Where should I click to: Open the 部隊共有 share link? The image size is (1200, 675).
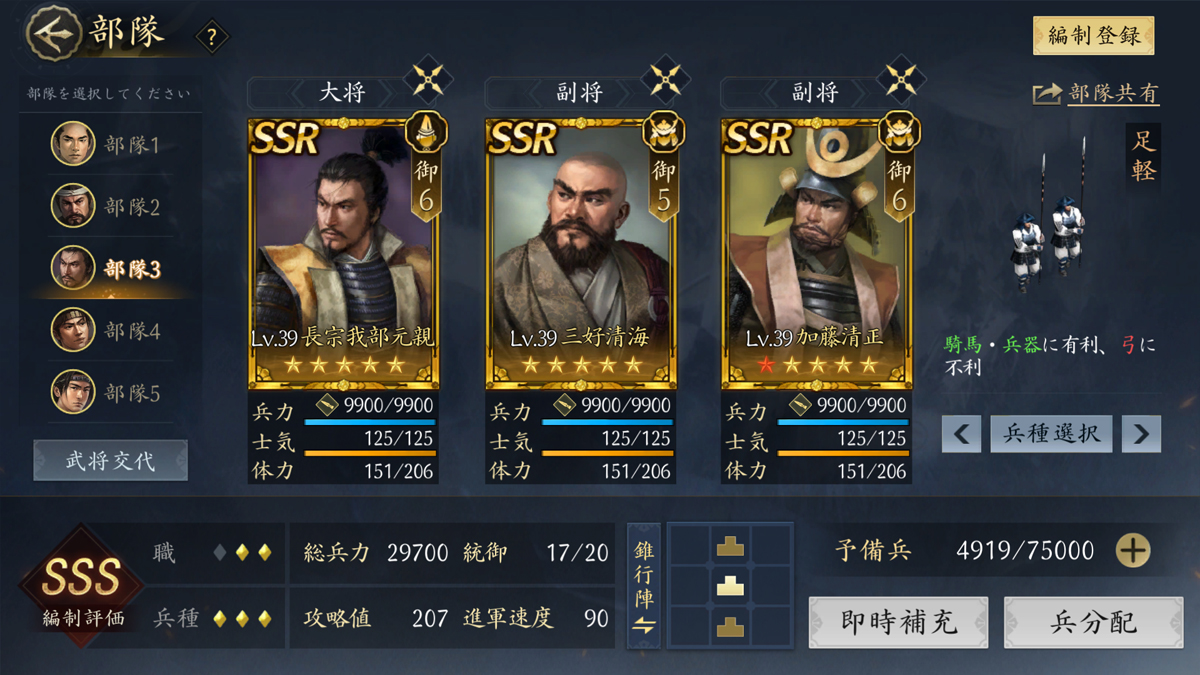coord(1095,93)
